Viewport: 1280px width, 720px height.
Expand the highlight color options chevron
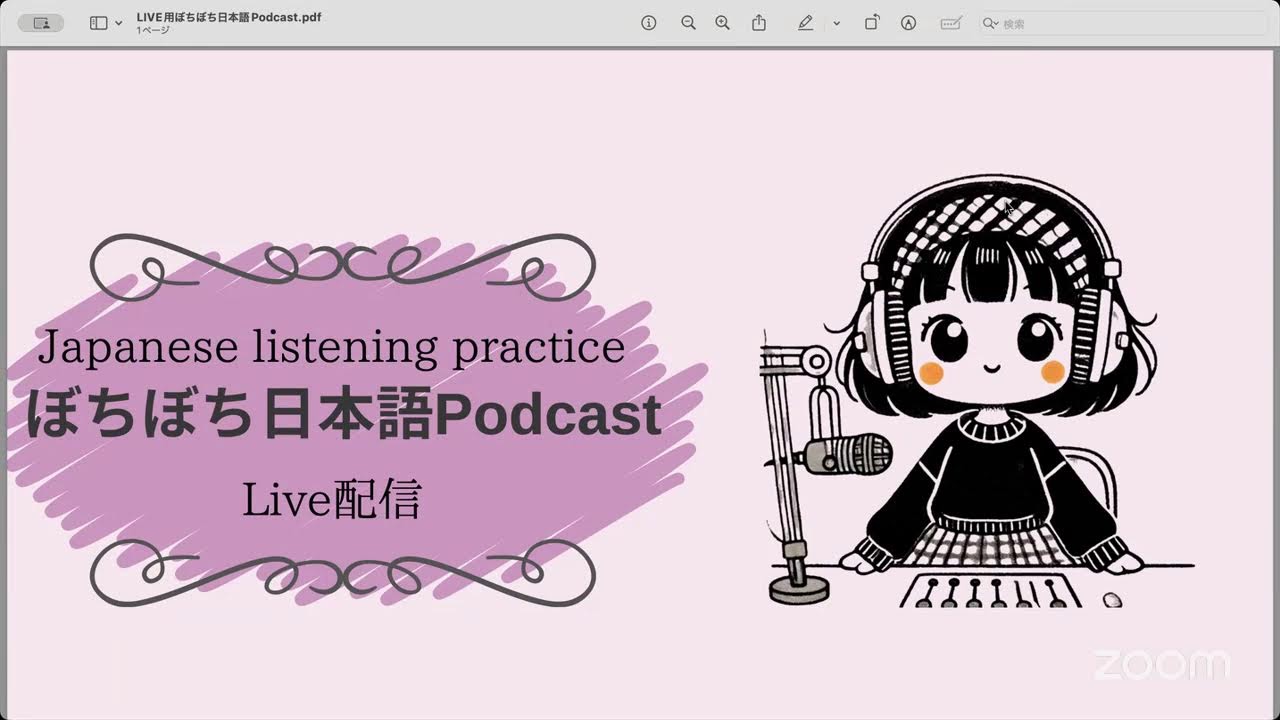(836, 23)
